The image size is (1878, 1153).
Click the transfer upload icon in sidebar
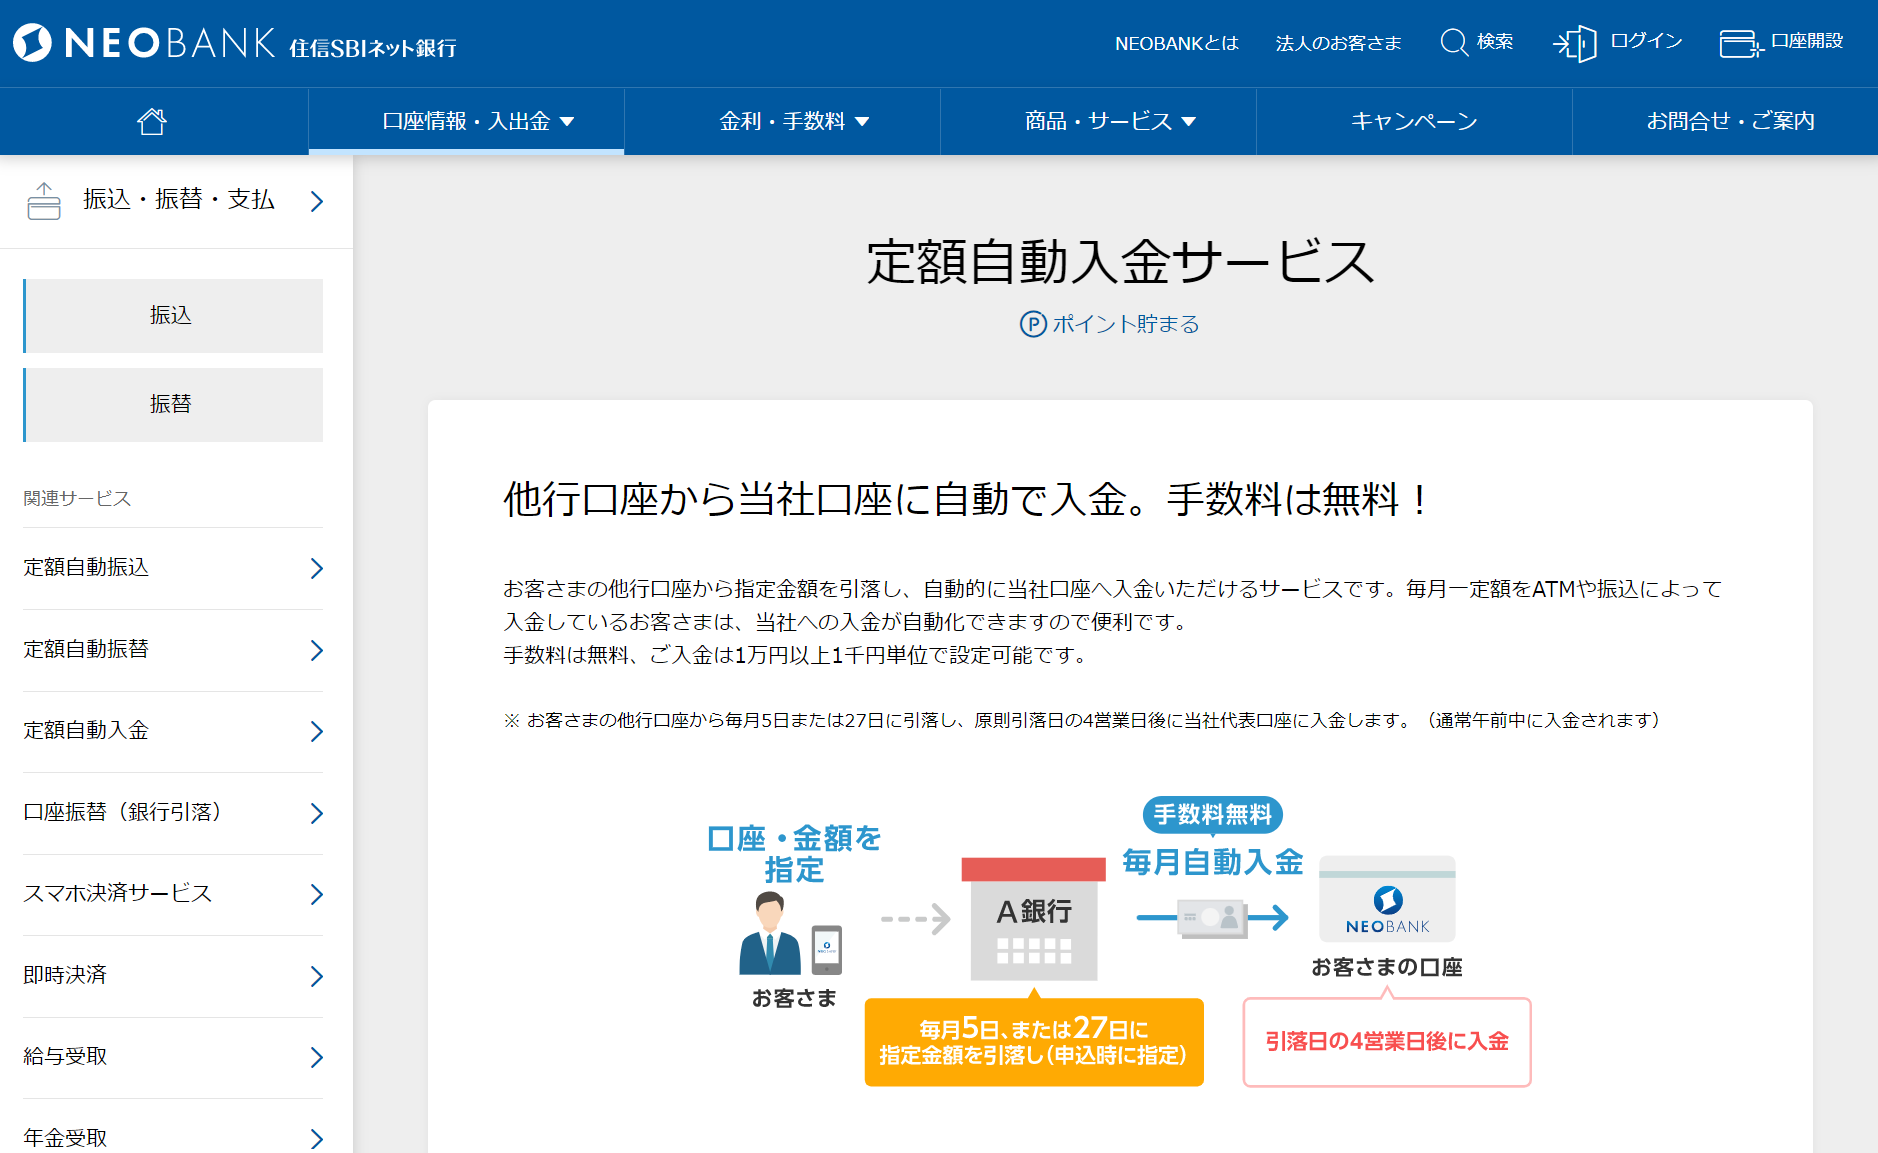(44, 201)
